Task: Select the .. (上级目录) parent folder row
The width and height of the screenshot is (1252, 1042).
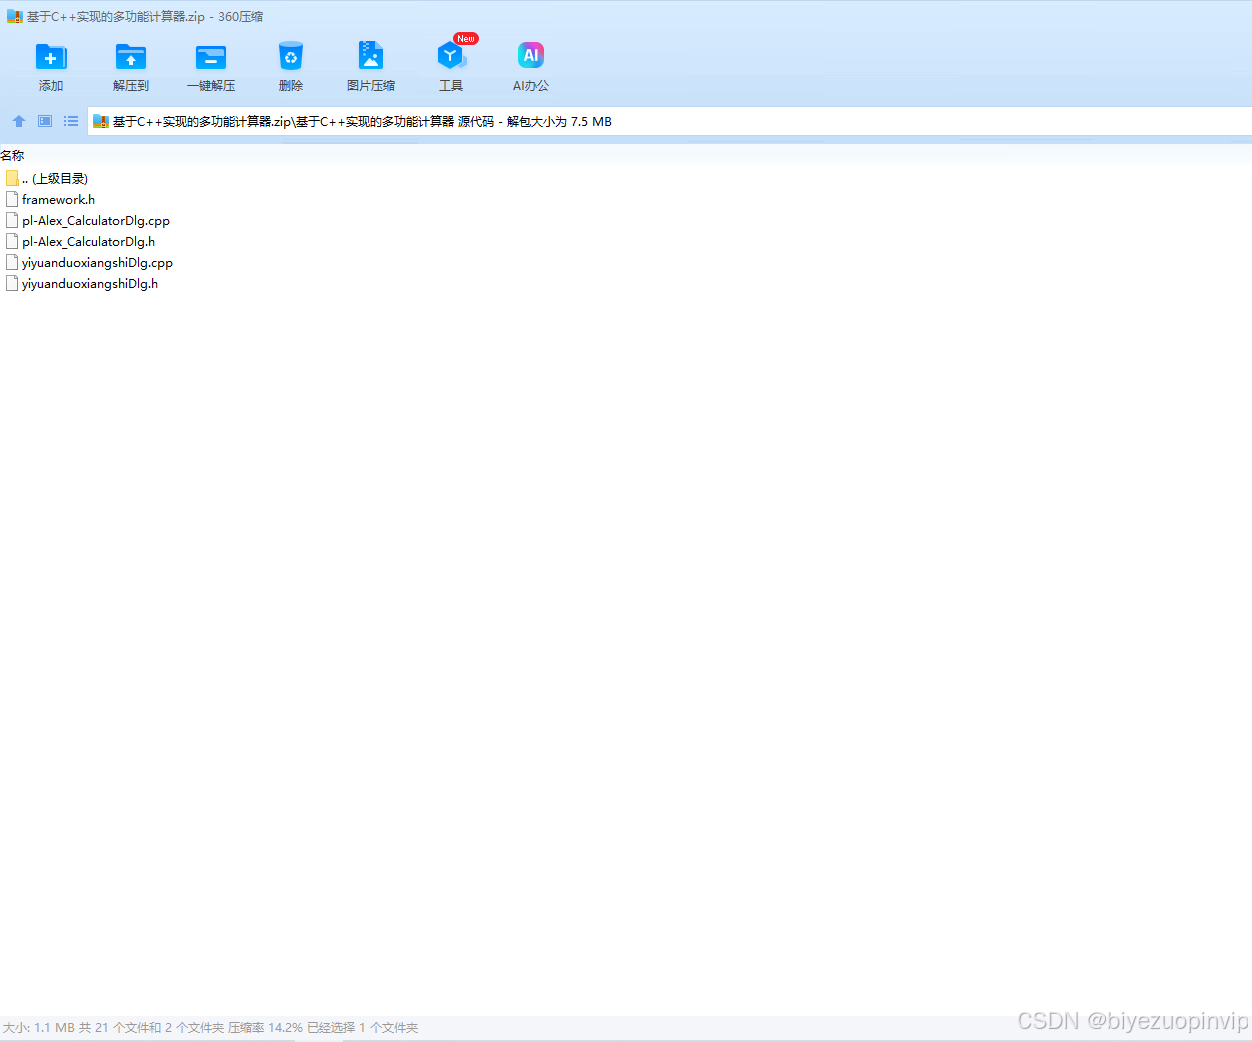Action: tap(47, 178)
